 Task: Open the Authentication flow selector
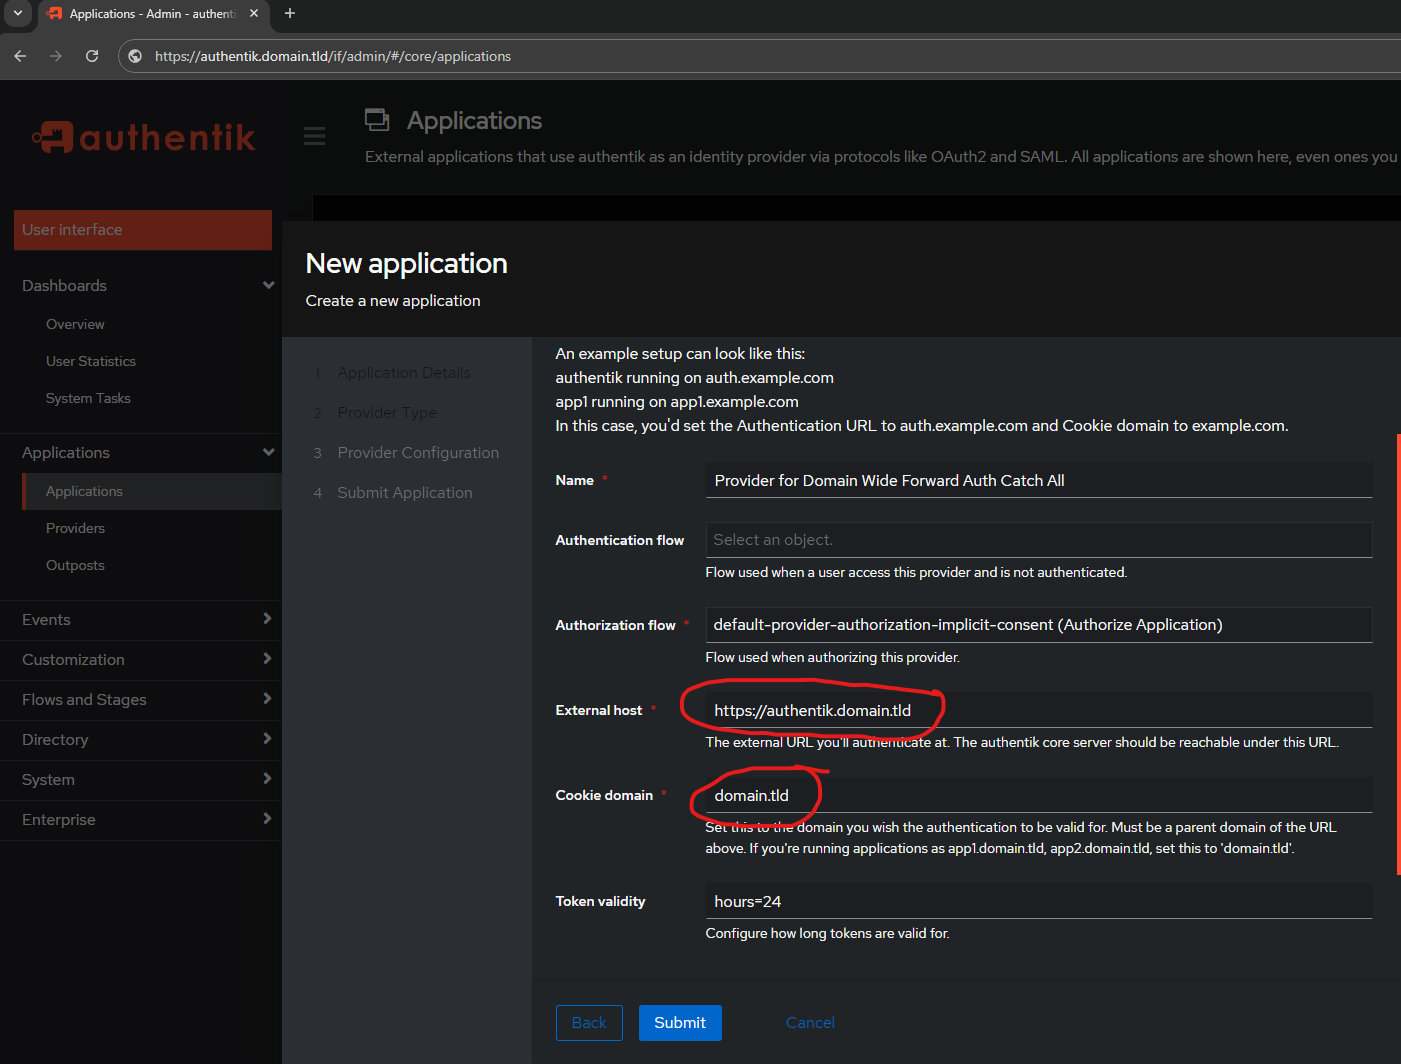(1039, 540)
